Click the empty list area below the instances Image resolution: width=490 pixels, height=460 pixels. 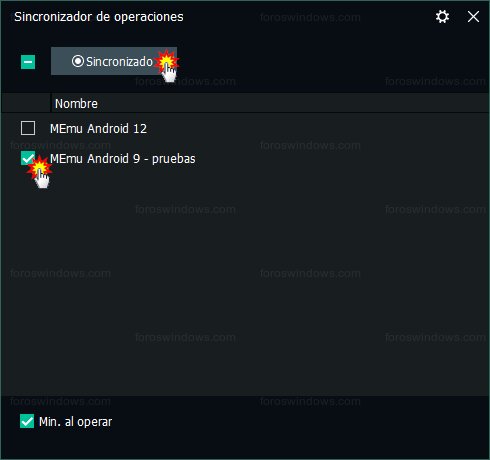point(245,283)
